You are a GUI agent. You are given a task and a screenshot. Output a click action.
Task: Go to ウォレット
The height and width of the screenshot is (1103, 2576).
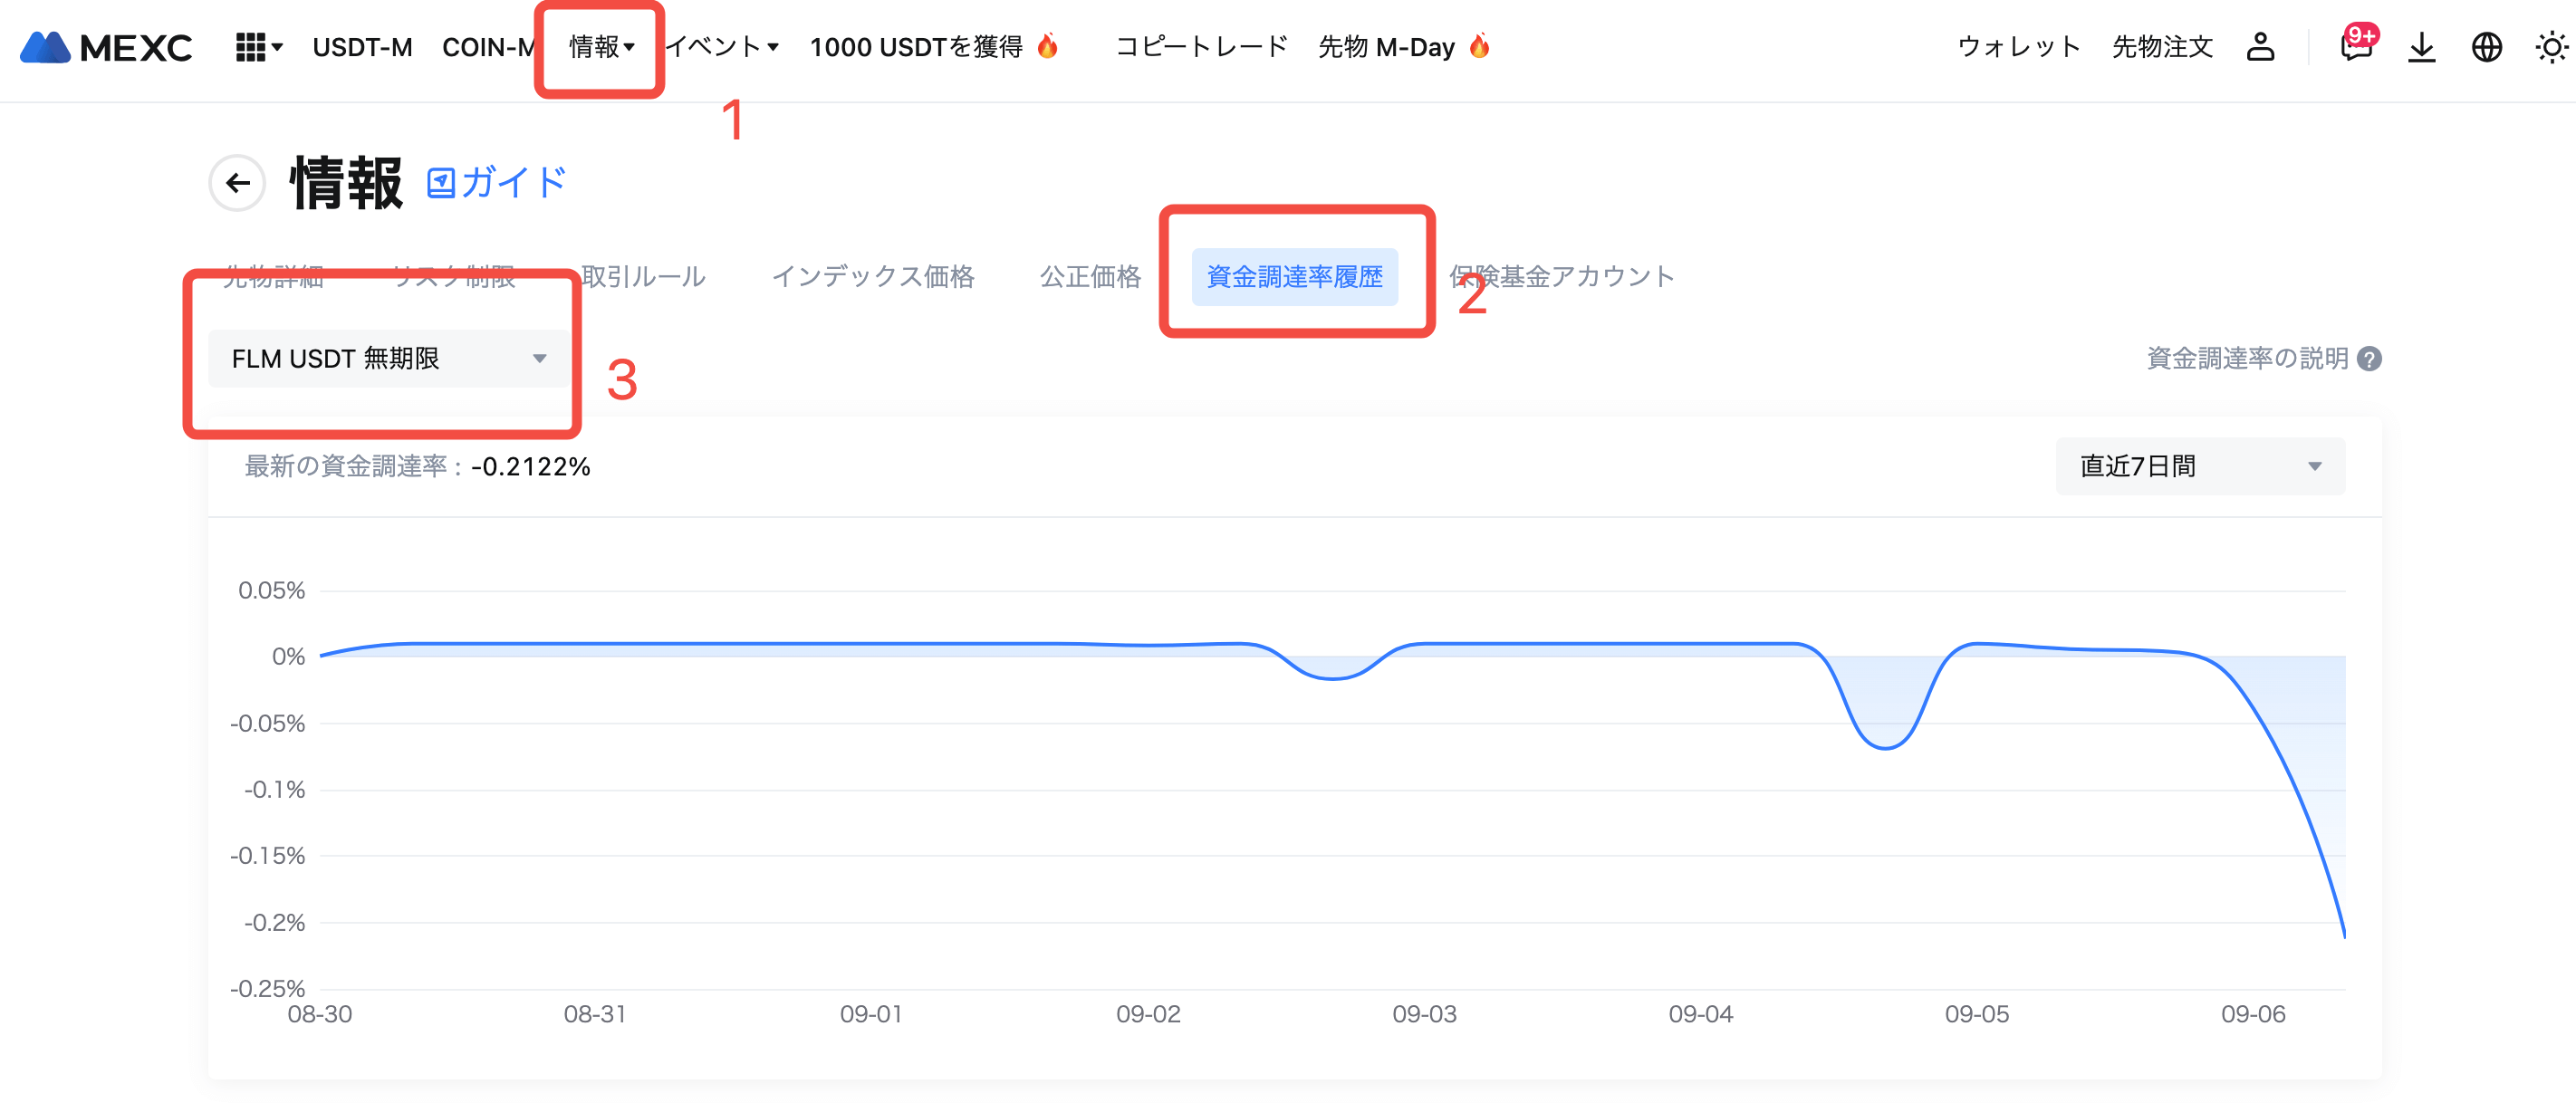tap(2018, 47)
